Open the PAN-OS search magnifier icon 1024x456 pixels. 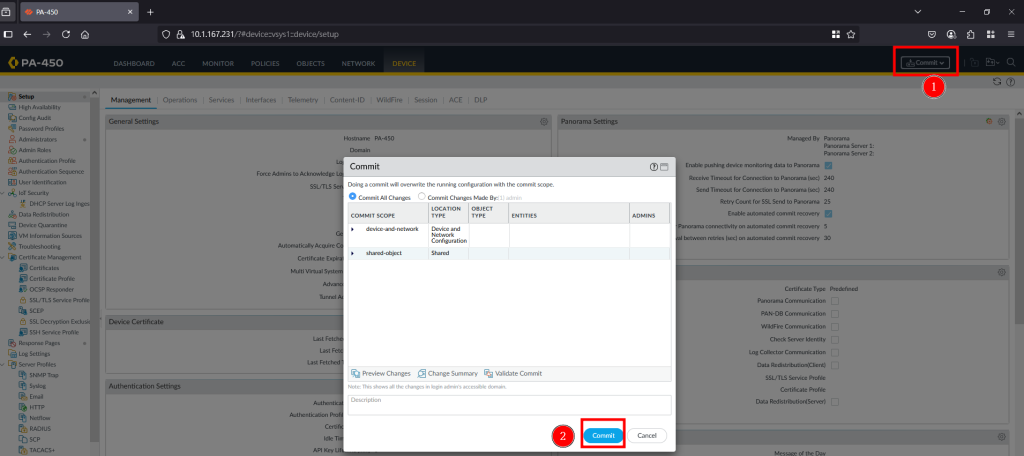(1010, 63)
